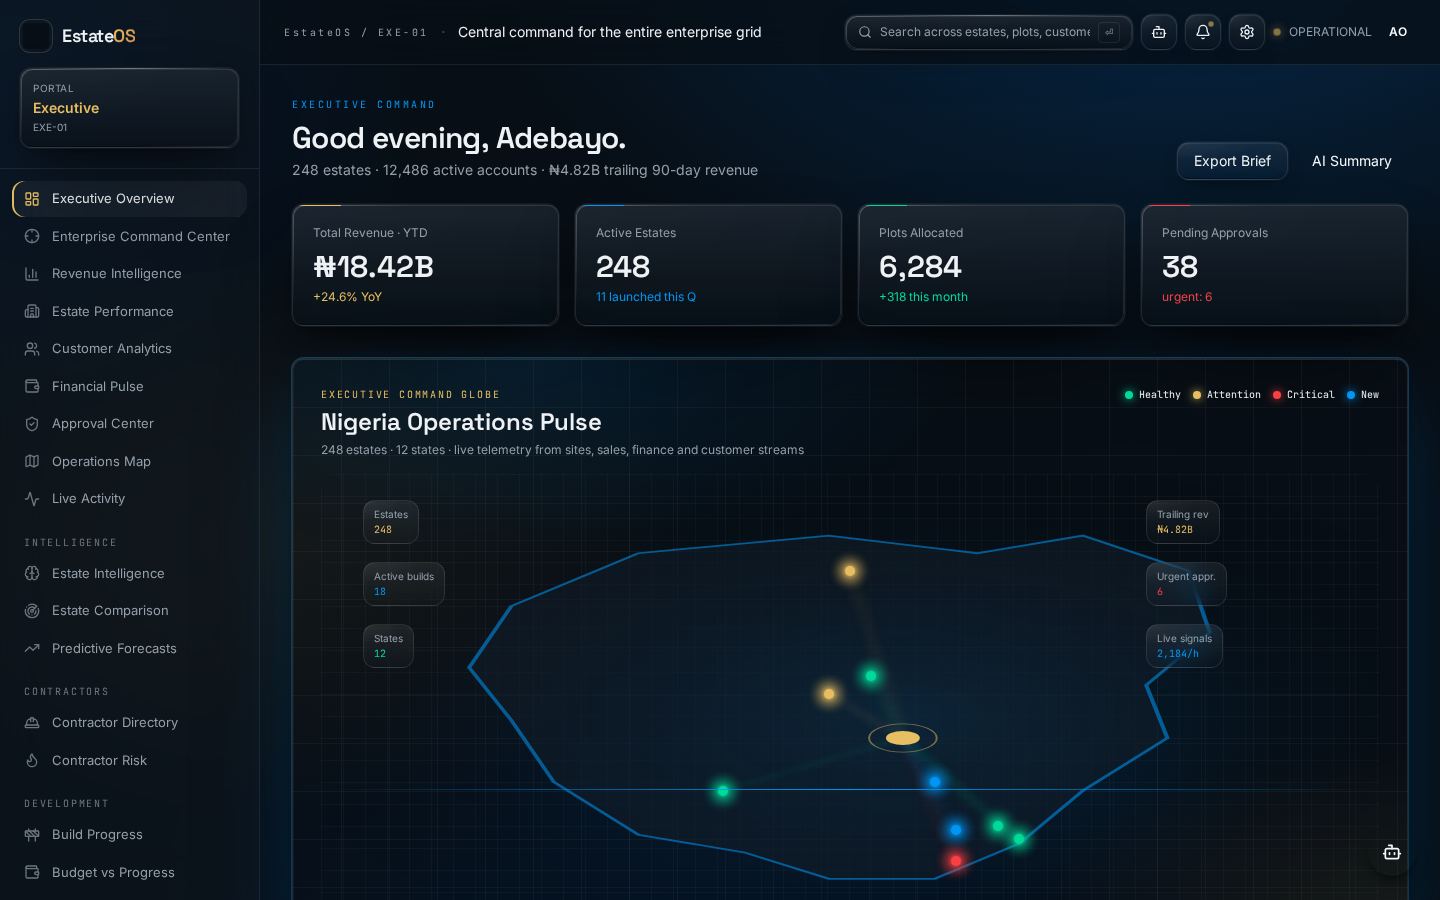Click the Live Activity pulse icon
This screenshot has height=900, width=1440.
click(x=32, y=499)
